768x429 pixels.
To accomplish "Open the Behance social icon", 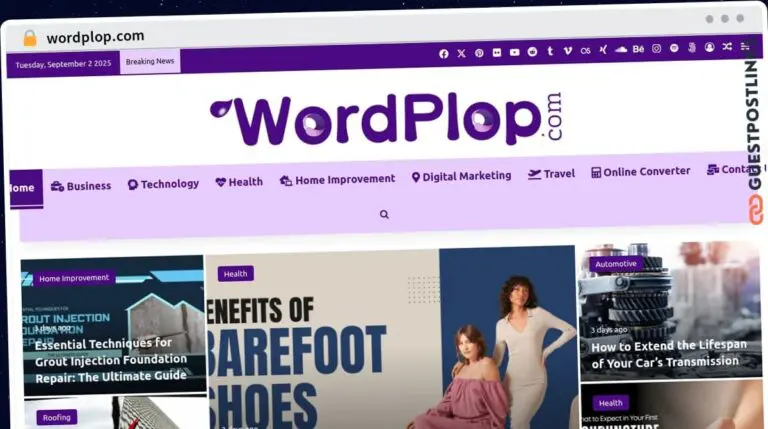I will 638,49.
